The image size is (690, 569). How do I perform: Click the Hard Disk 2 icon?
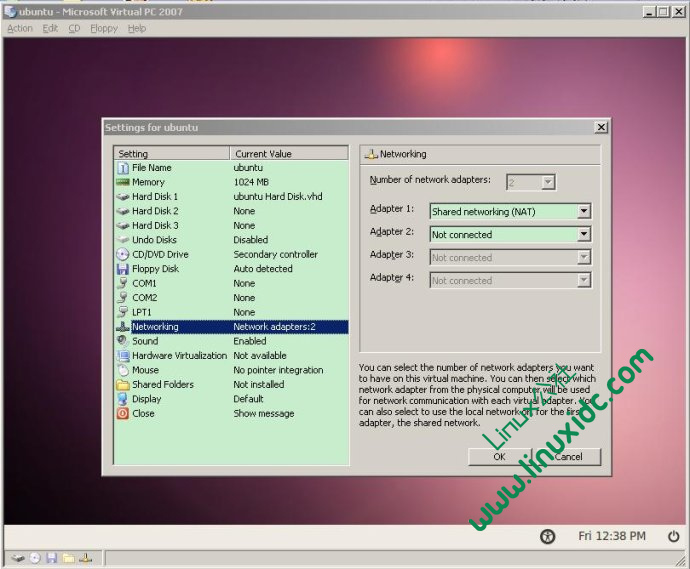(123, 211)
